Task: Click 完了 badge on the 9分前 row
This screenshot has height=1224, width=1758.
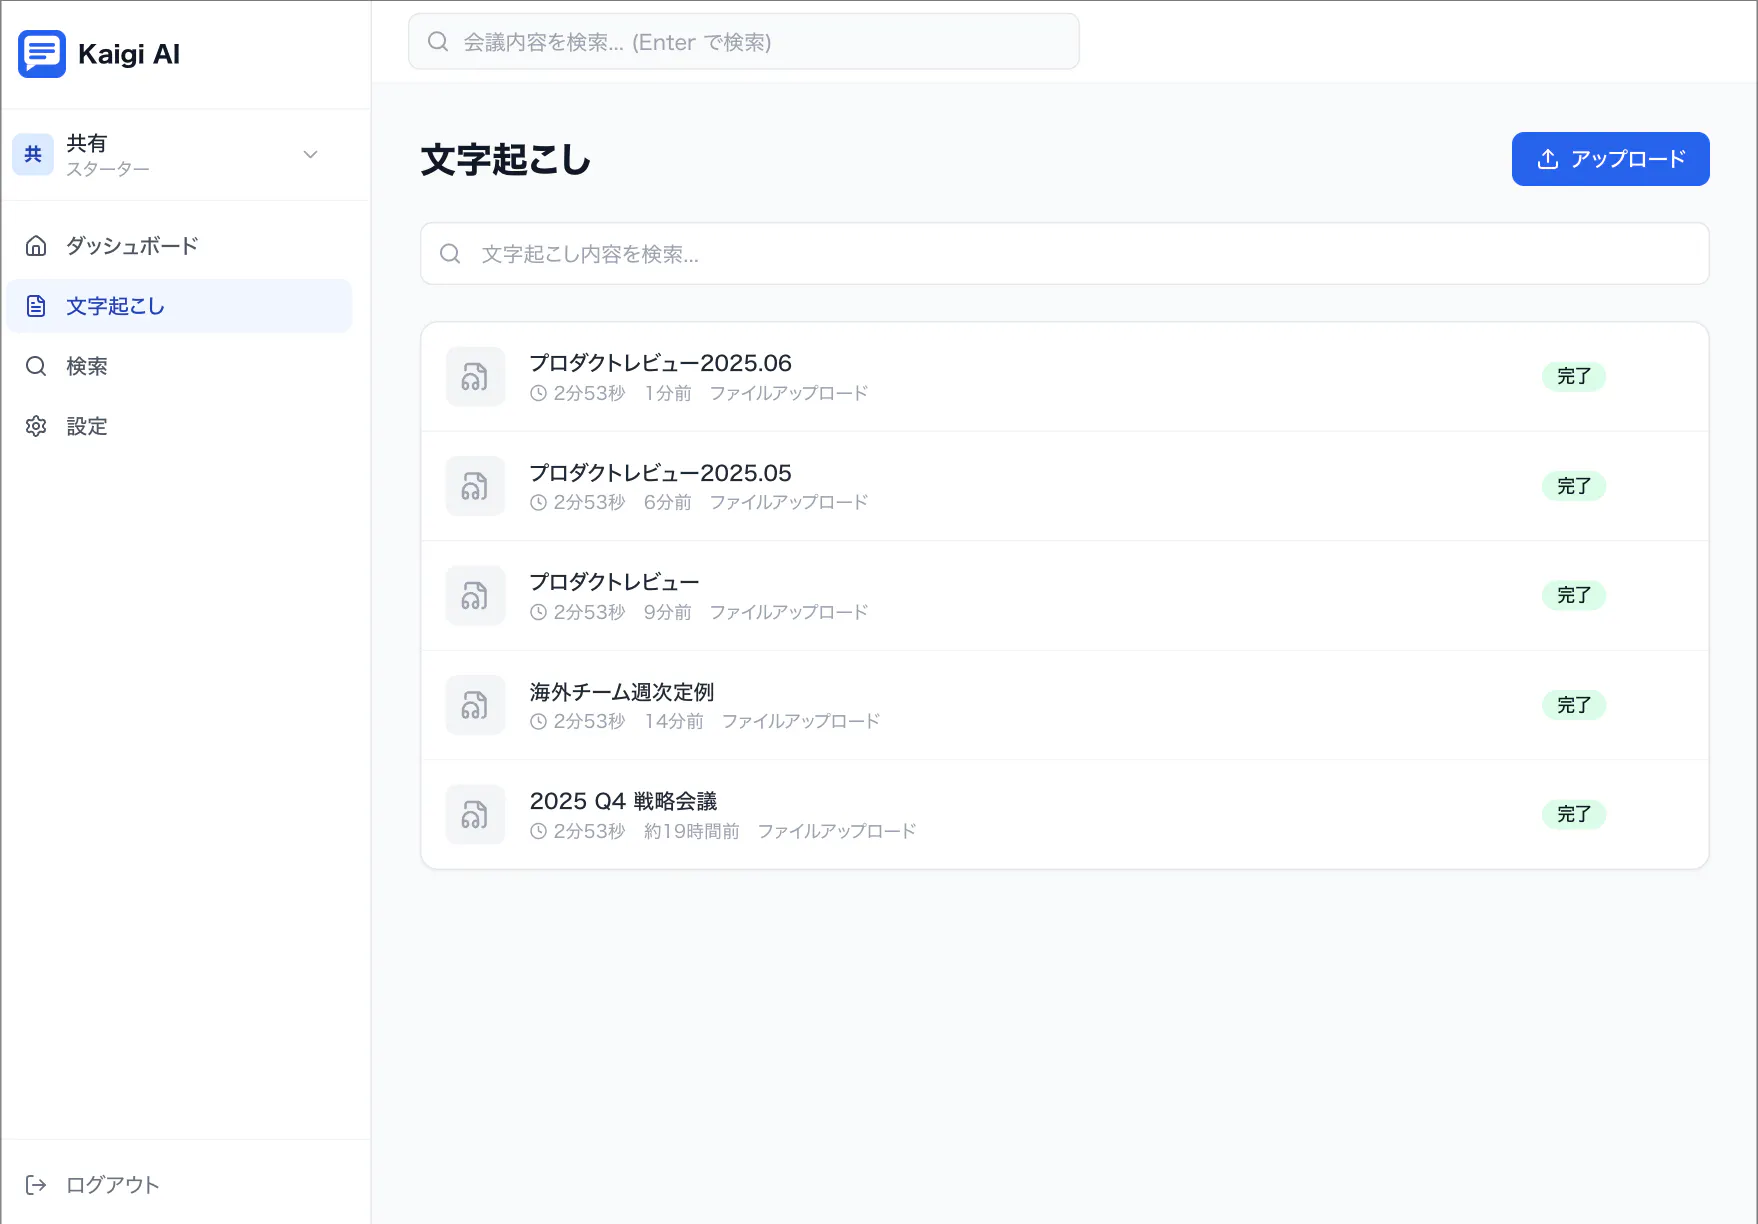Action: 1574,596
